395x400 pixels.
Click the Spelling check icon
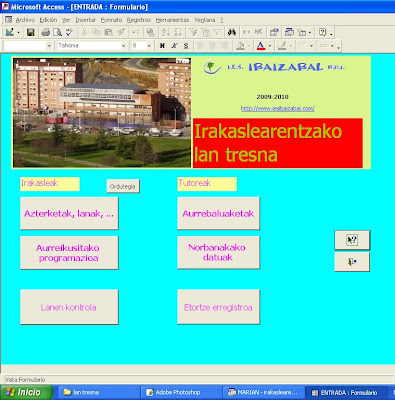[x=69, y=32]
